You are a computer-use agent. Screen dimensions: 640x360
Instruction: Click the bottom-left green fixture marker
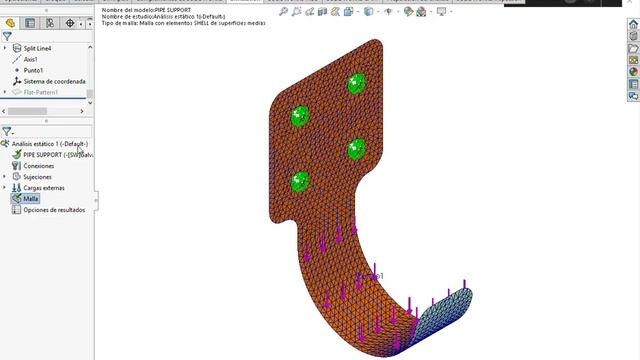pos(300,182)
